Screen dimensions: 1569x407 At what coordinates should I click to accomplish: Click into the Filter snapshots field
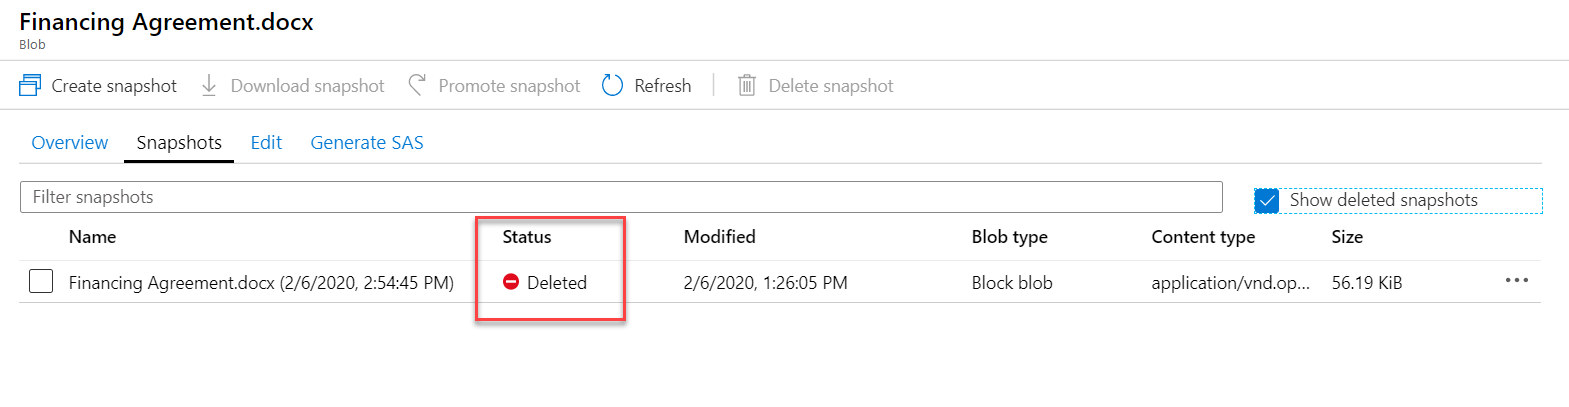620,197
